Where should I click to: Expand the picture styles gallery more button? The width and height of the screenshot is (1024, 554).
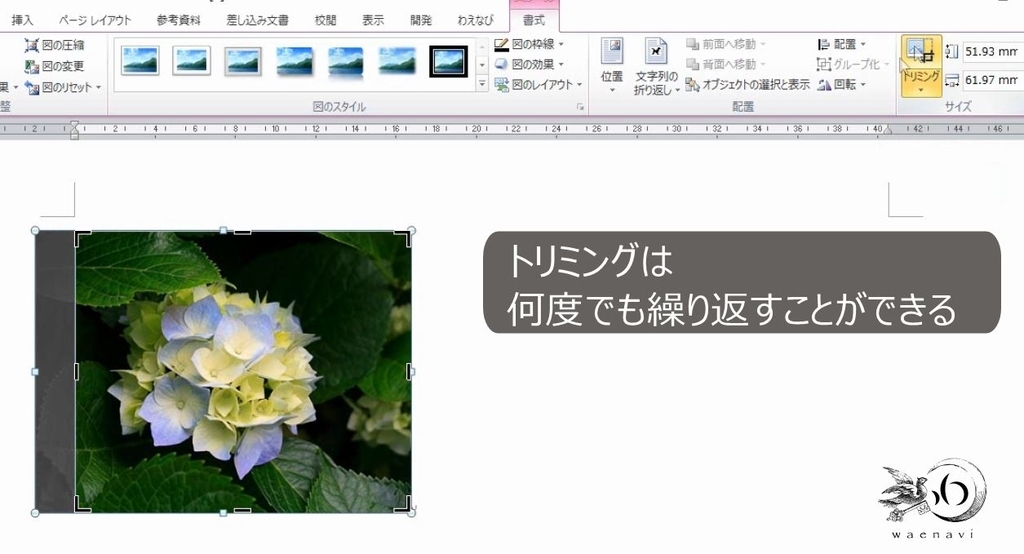tap(482, 84)
